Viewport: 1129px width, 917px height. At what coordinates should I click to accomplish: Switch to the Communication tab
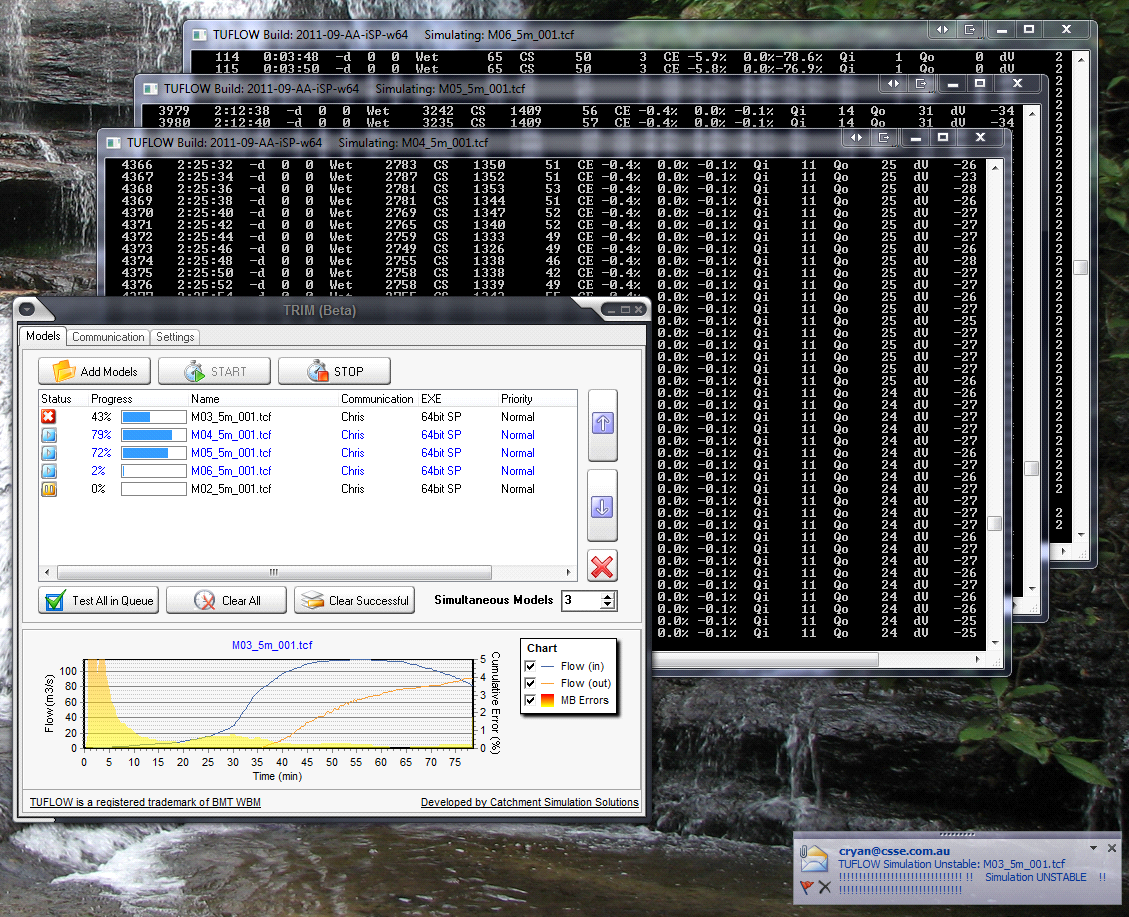pyautogui.click(x=107, y=337)
